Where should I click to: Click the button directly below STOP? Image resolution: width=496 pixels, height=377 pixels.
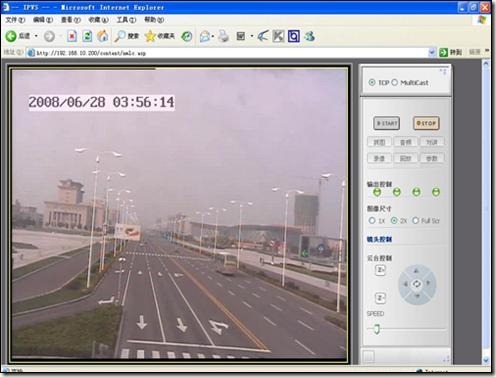coord(432,142)
